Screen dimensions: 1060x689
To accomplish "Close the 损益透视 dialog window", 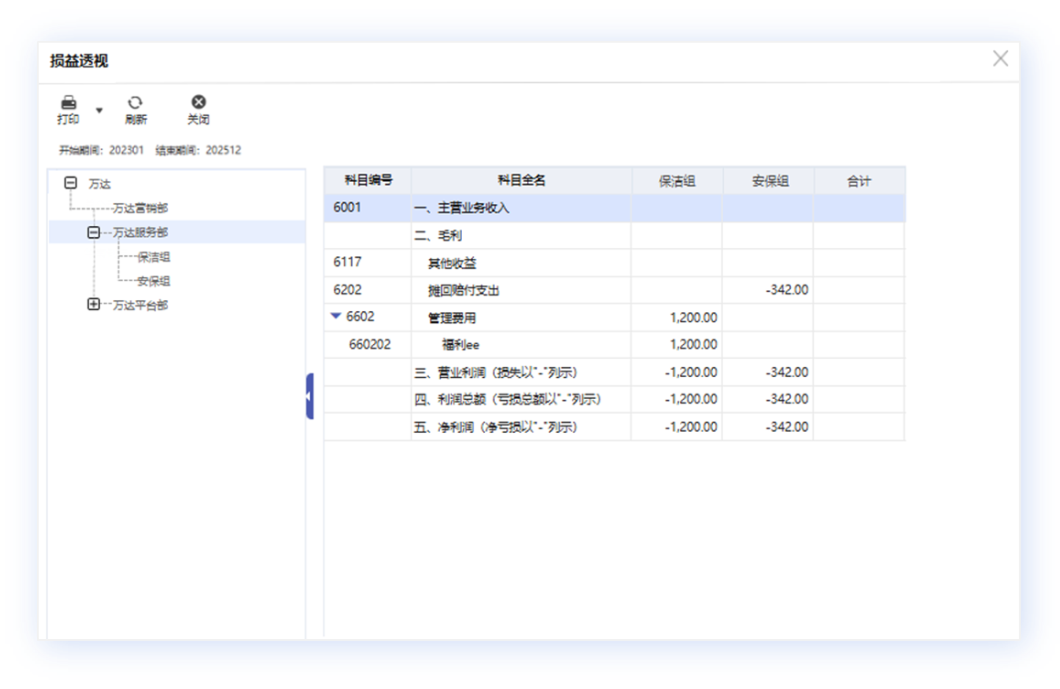I will pos(1000,59).
